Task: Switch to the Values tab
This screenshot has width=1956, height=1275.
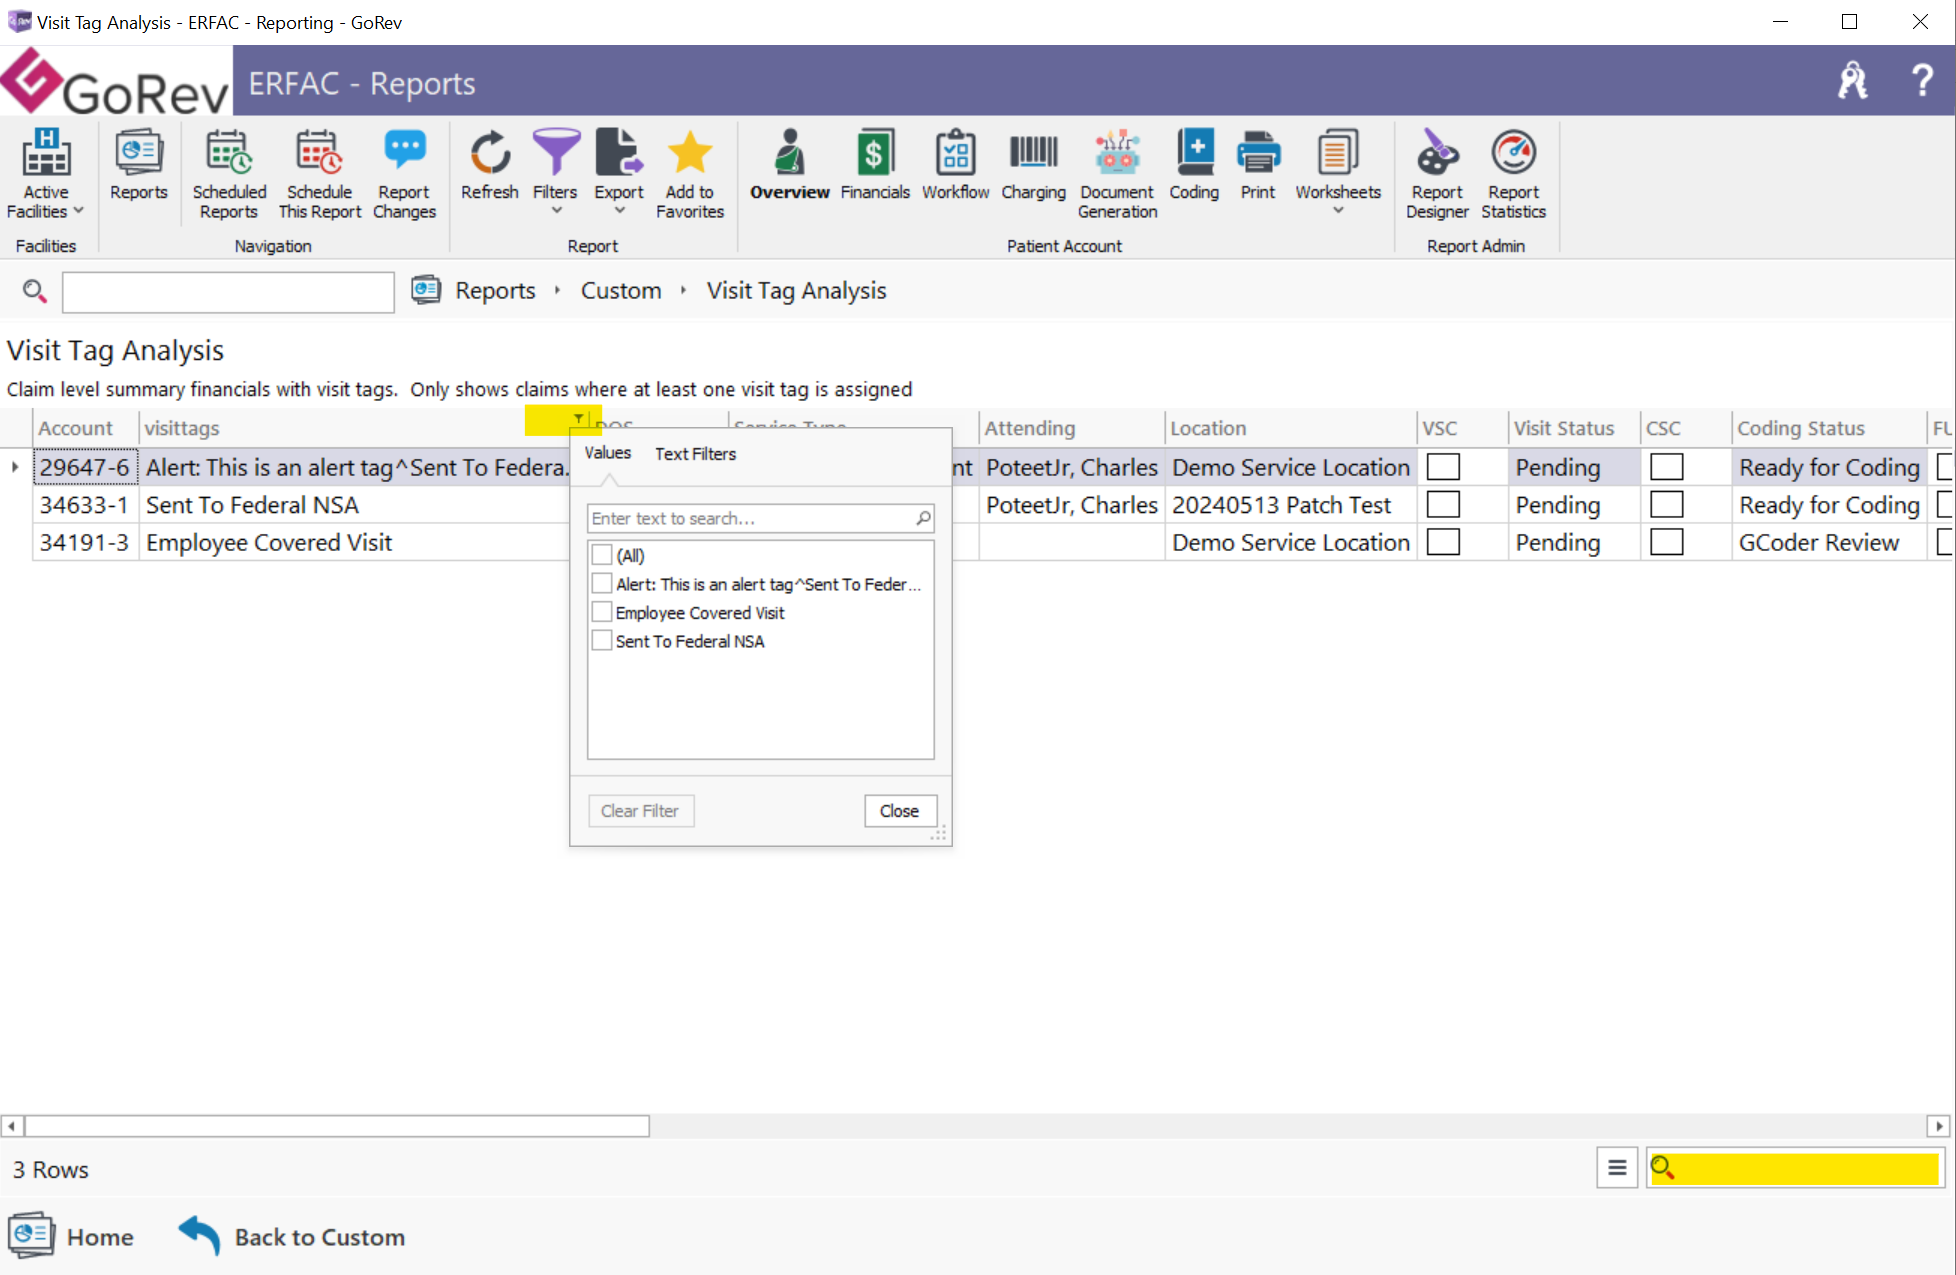Action: [608, 453]
